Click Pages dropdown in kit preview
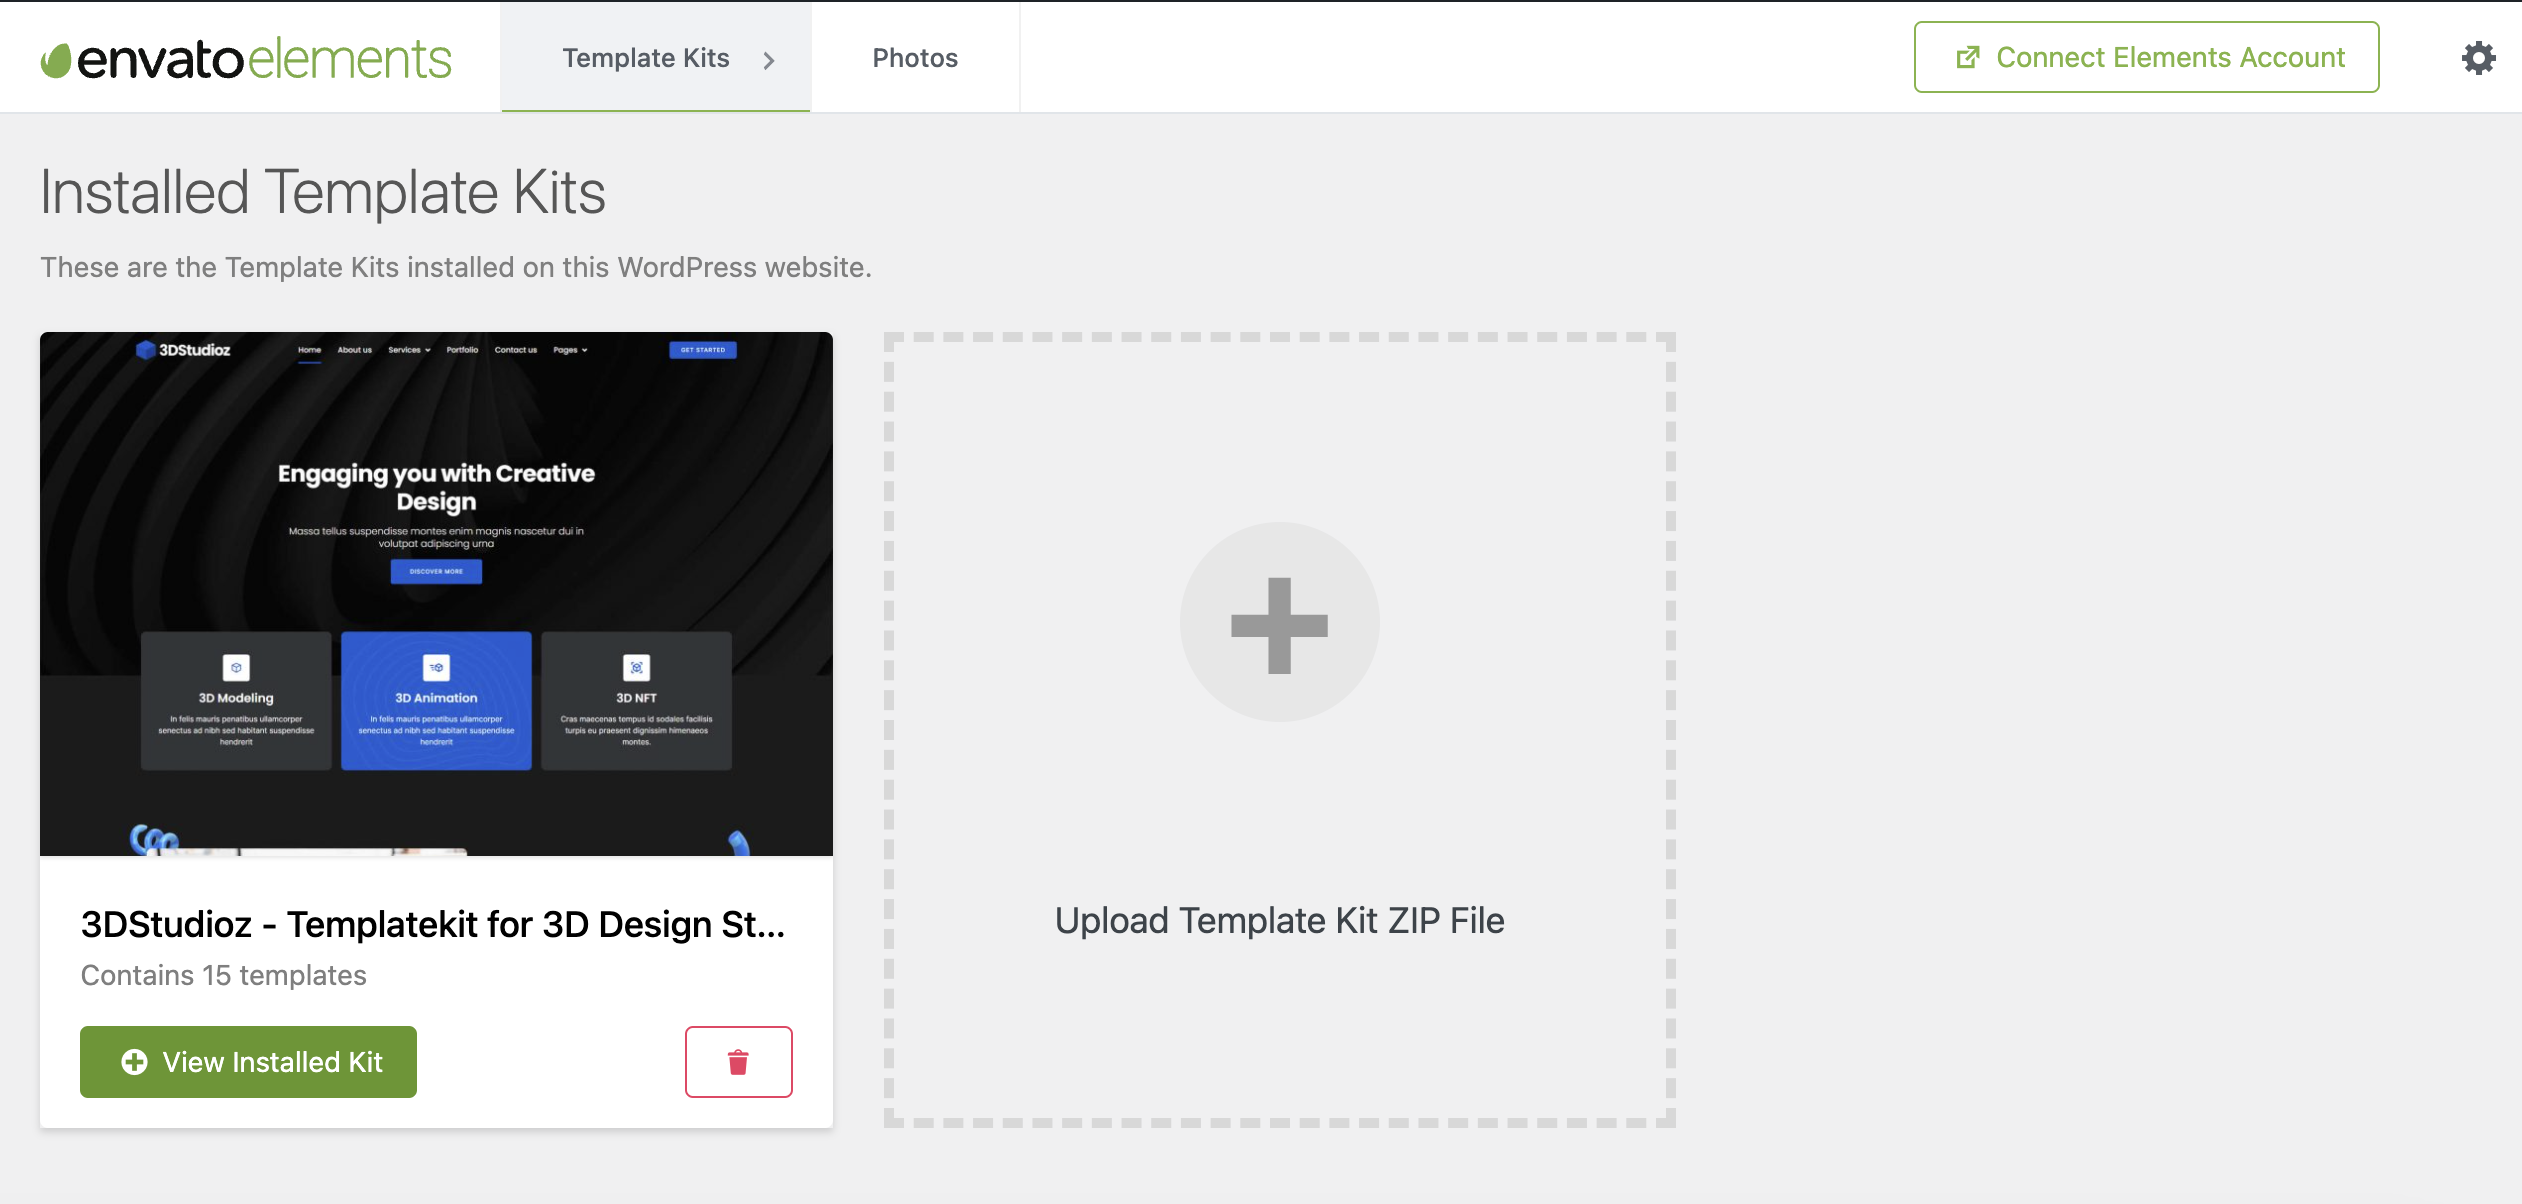Screen dimensions: 2522x1204 point(570,350)
